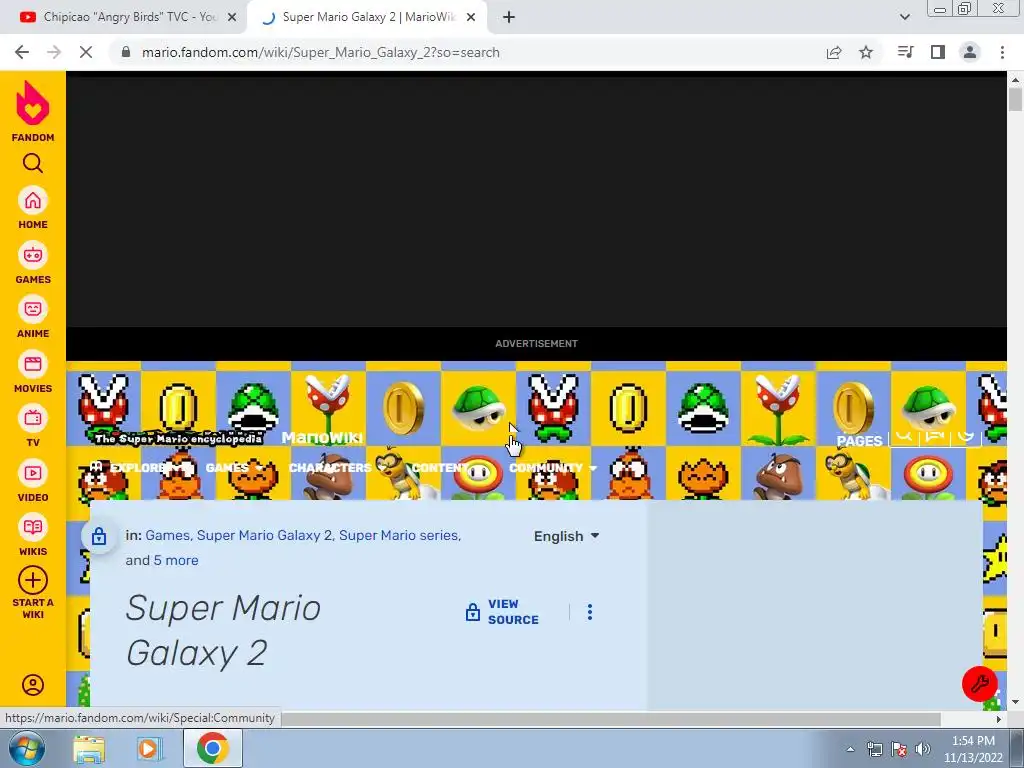The width and height of the screenshot is (1024, 768).
Task: Open the Super Mario series category link
Action: click(398, 536)
